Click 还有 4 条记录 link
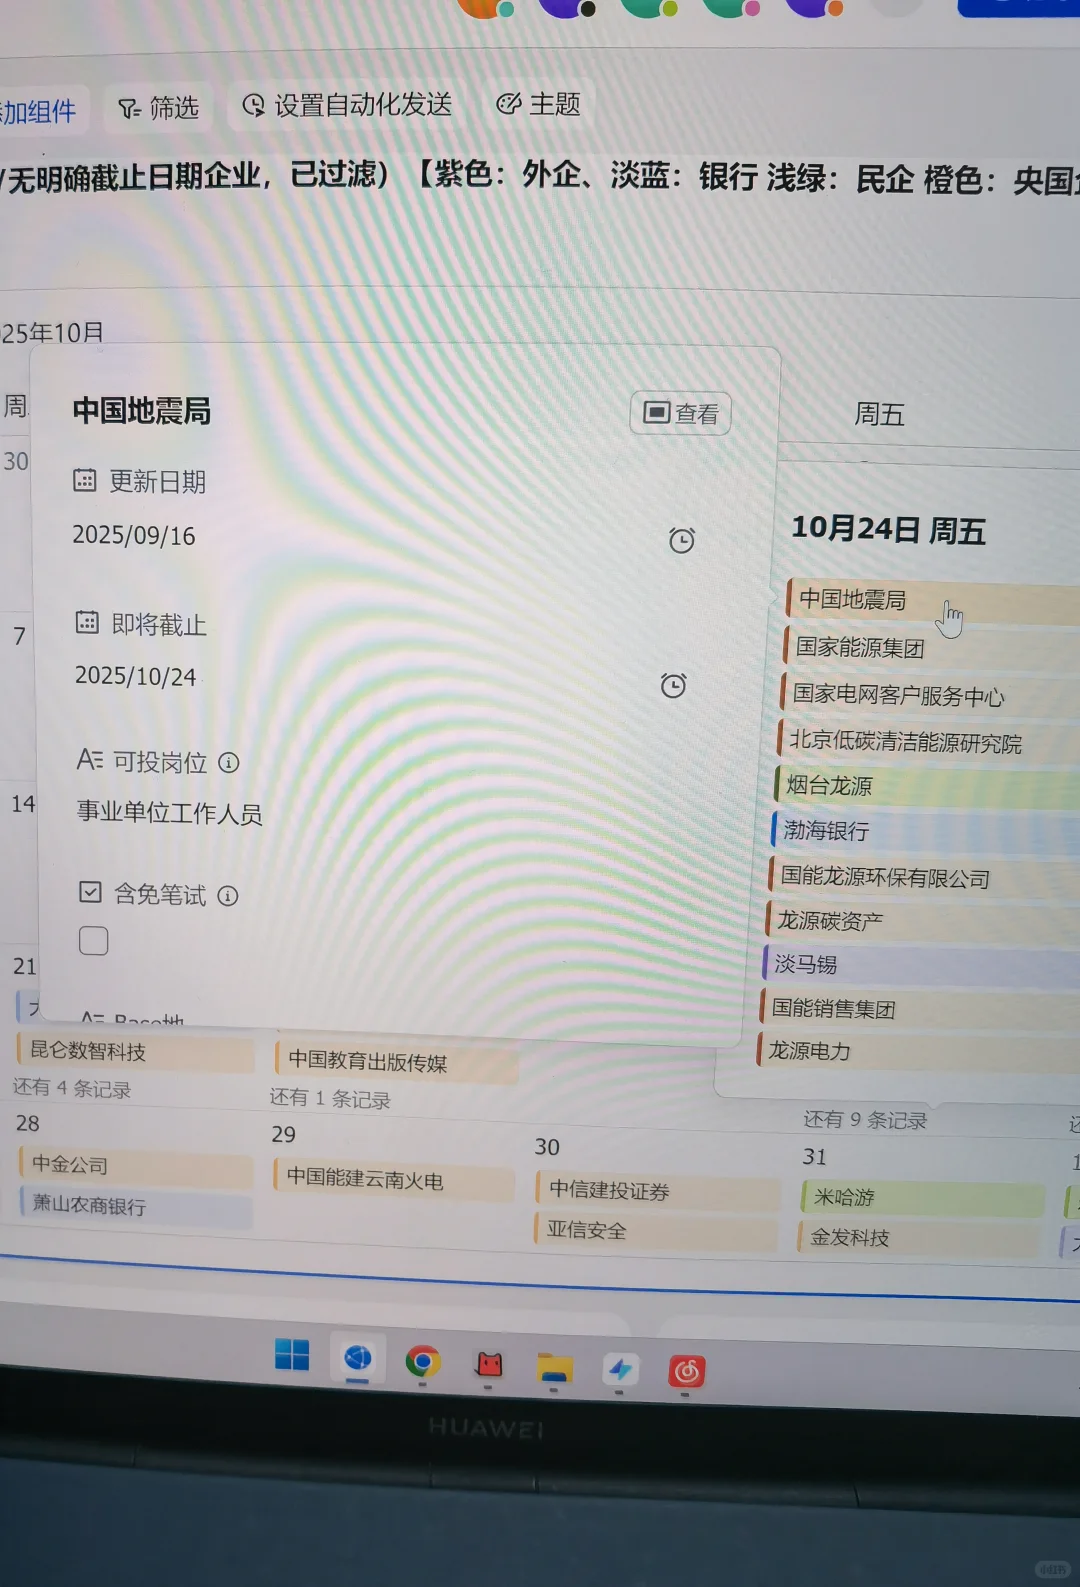1080x1587 pixels. pyautogui.click(x=72, y=1088)
